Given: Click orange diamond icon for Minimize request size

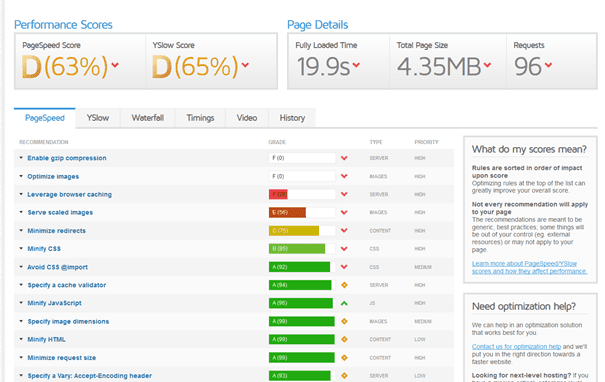Looking at the screenshot, I should coord(344,358).
